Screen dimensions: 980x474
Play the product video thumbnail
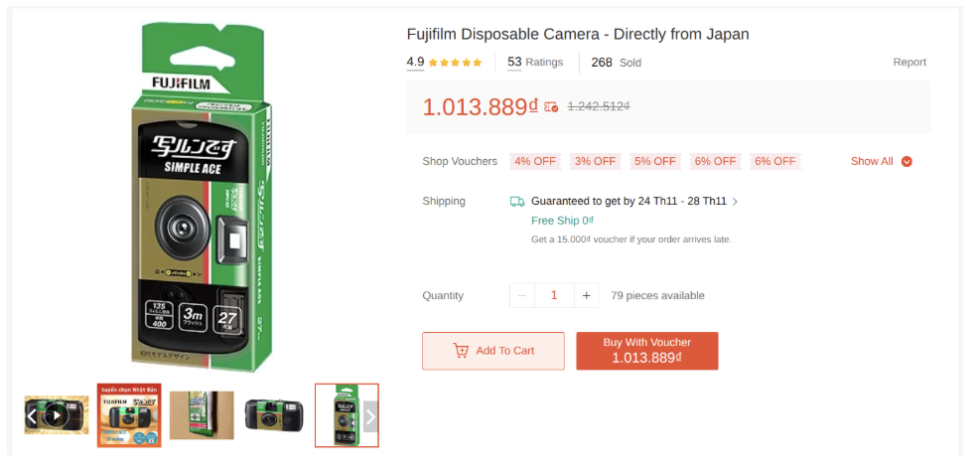pos(57,414)
